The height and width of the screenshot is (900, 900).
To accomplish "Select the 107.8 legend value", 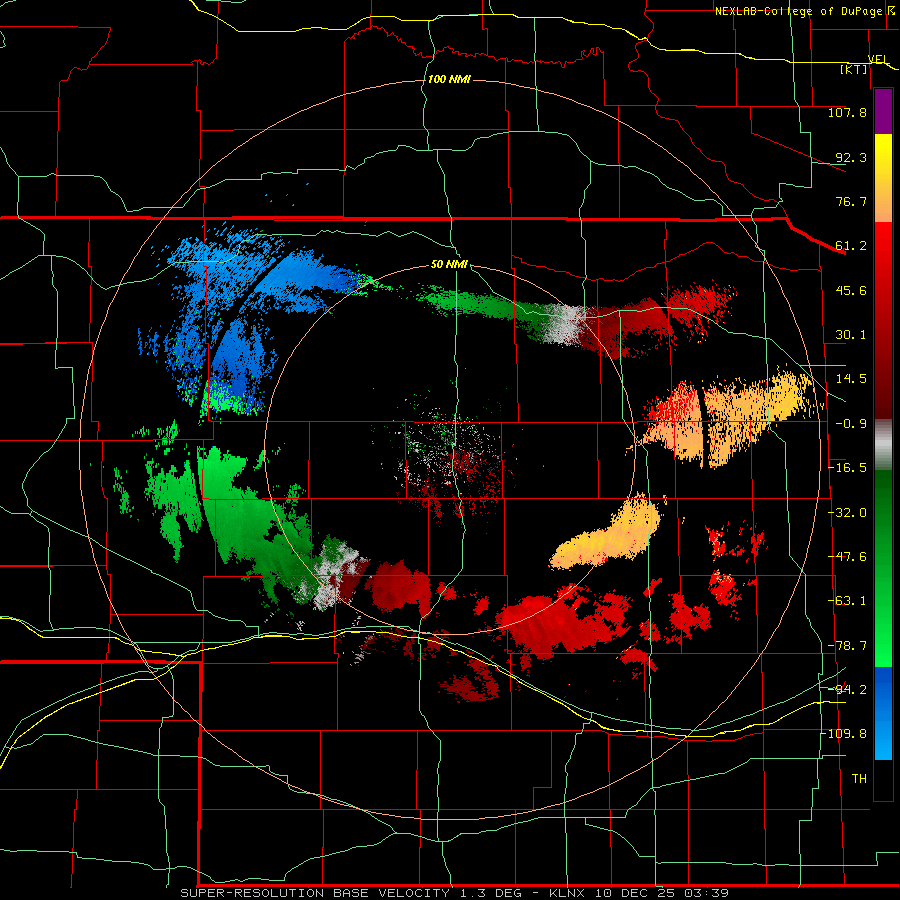I will click(x=847, y=112).
